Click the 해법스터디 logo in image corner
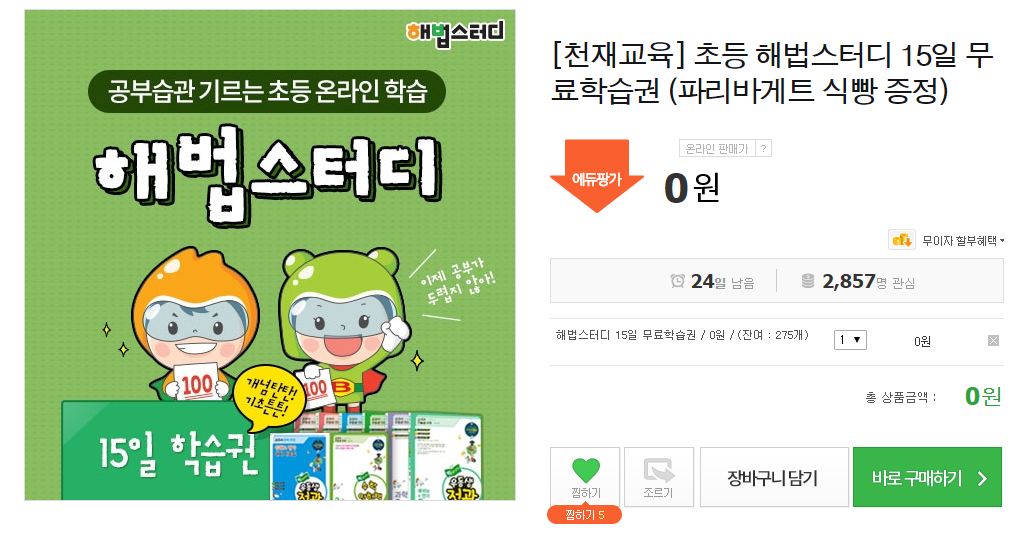The width and height of the screenshot is (1015, 540). (x=455, y=33)
